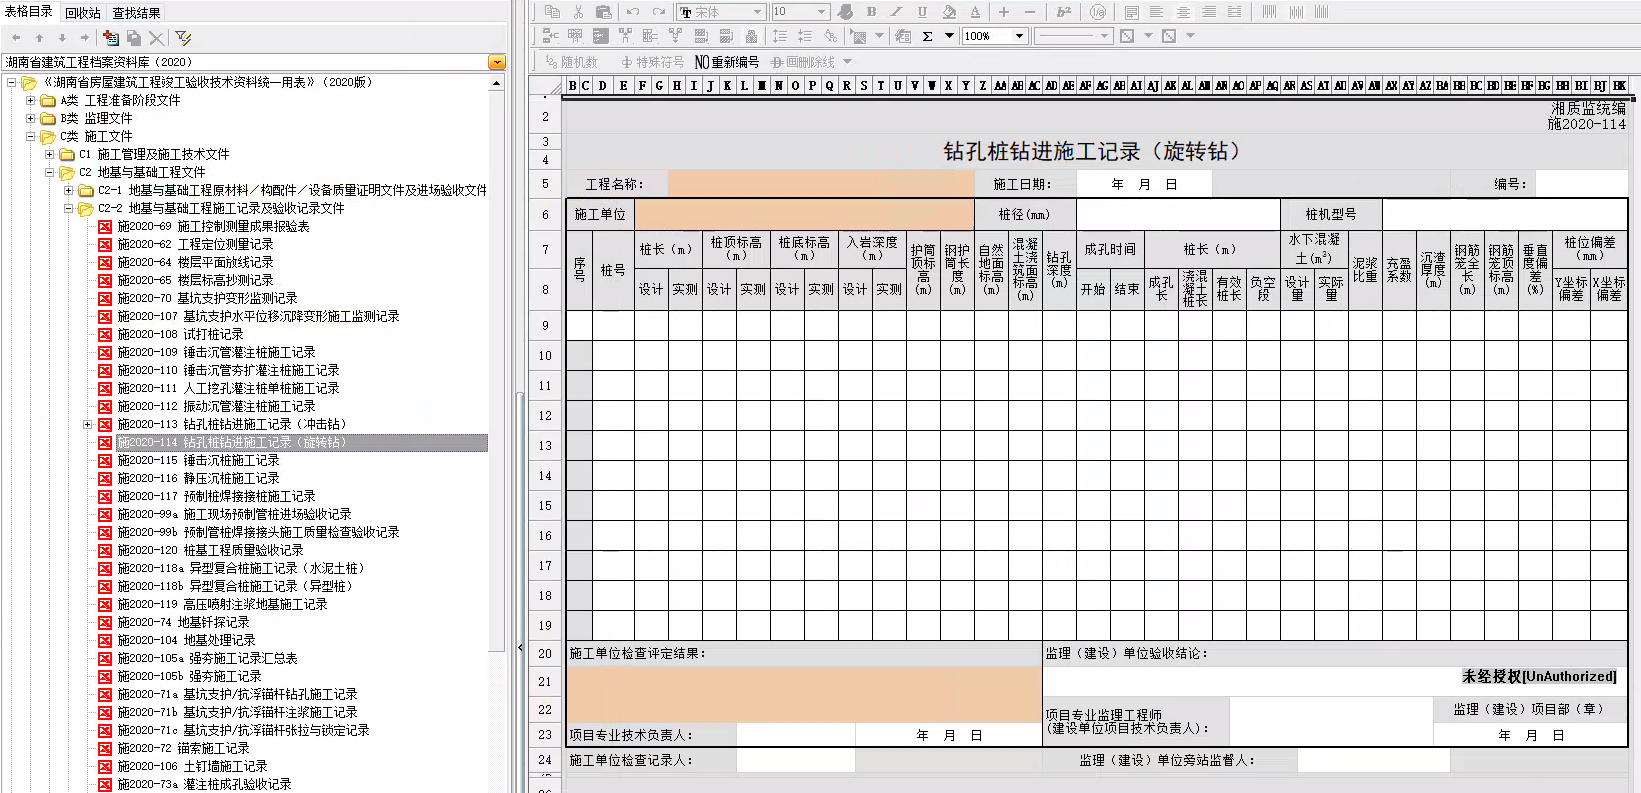1641x793 pixels.
Task: Expand C1 施工管理及施工技术文件 folder
Action: pyautogui.click(x=50, y=155)
